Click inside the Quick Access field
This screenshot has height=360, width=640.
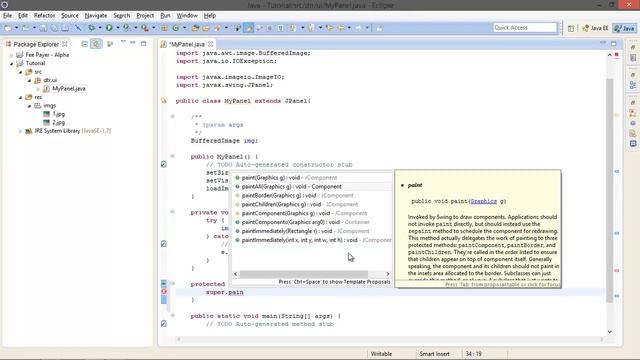524,27
